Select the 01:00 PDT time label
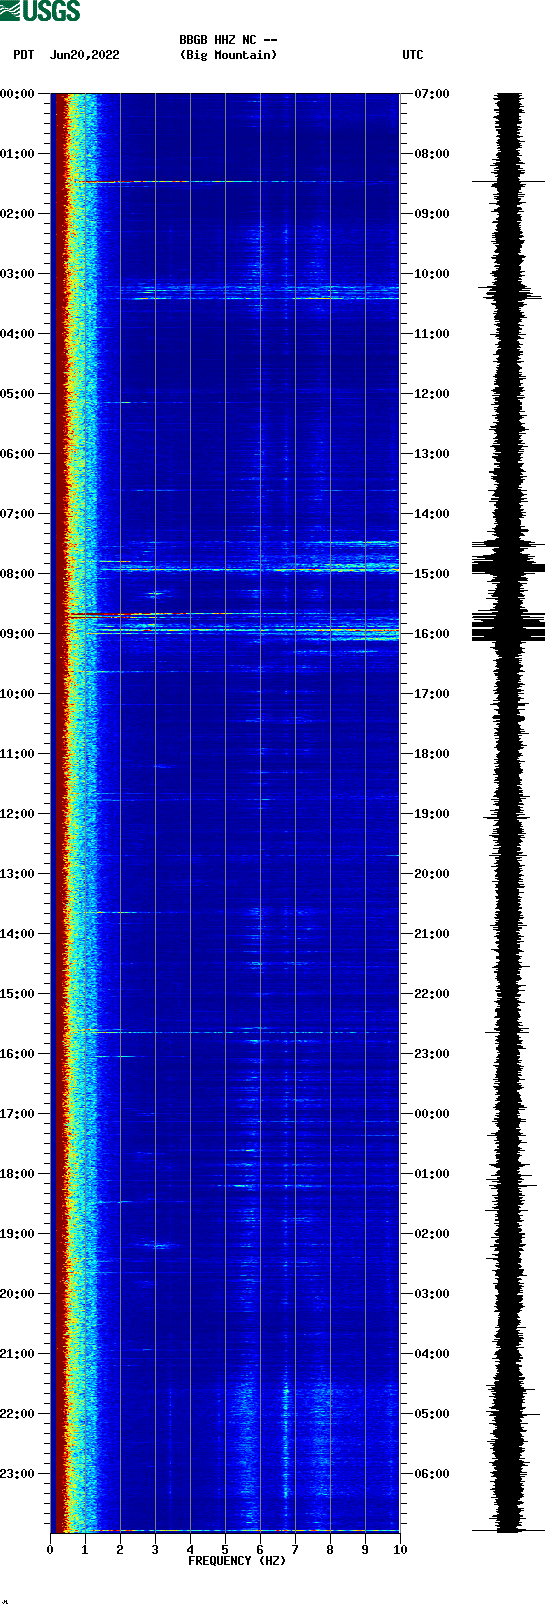The width and height of the screenshot is (552, 1613). point(17,154)
